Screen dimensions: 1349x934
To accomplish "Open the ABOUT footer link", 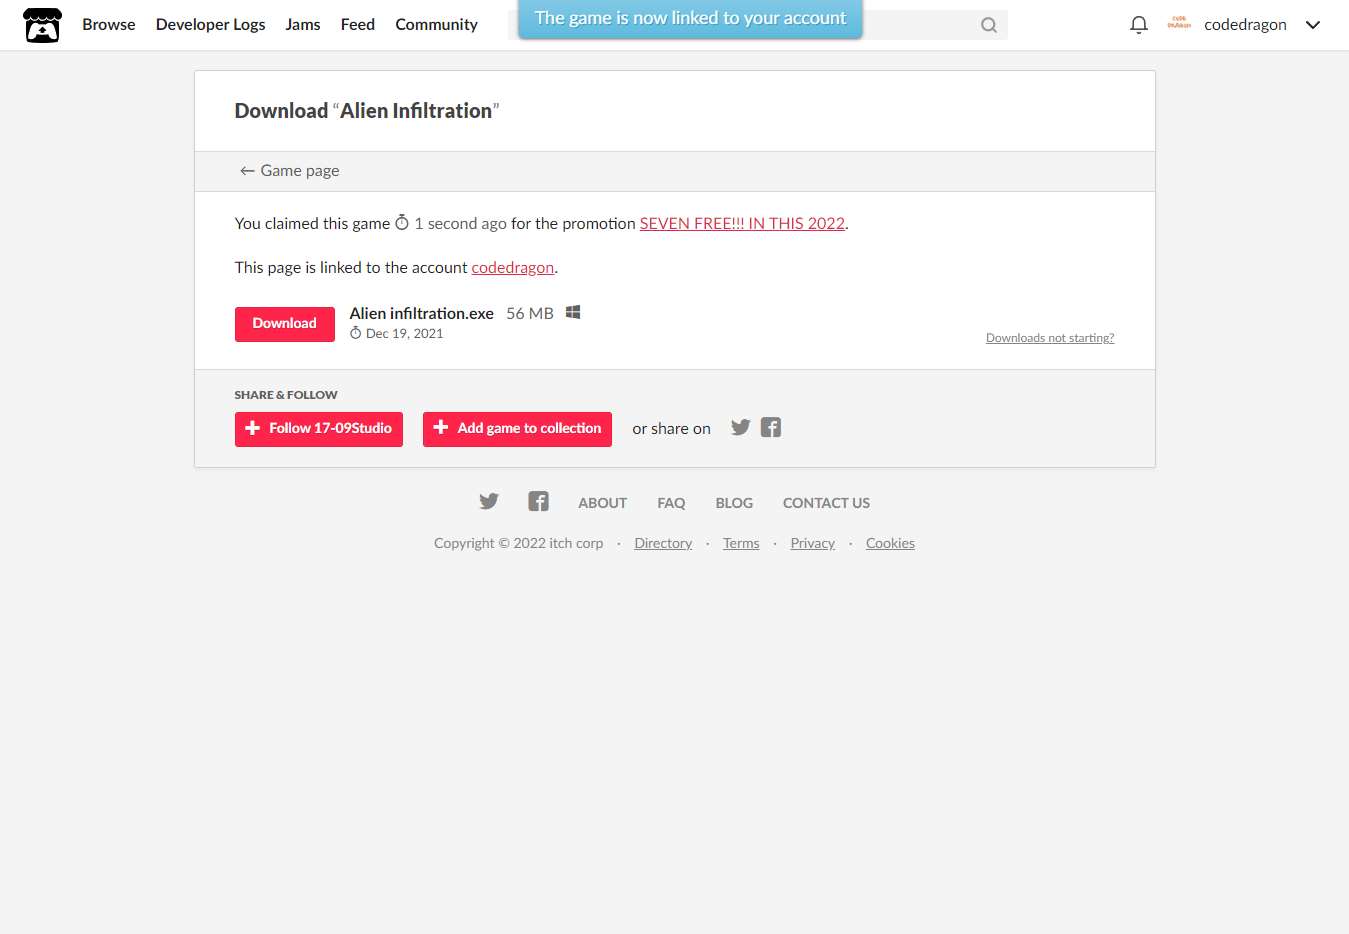I will (x=603, y=503).
